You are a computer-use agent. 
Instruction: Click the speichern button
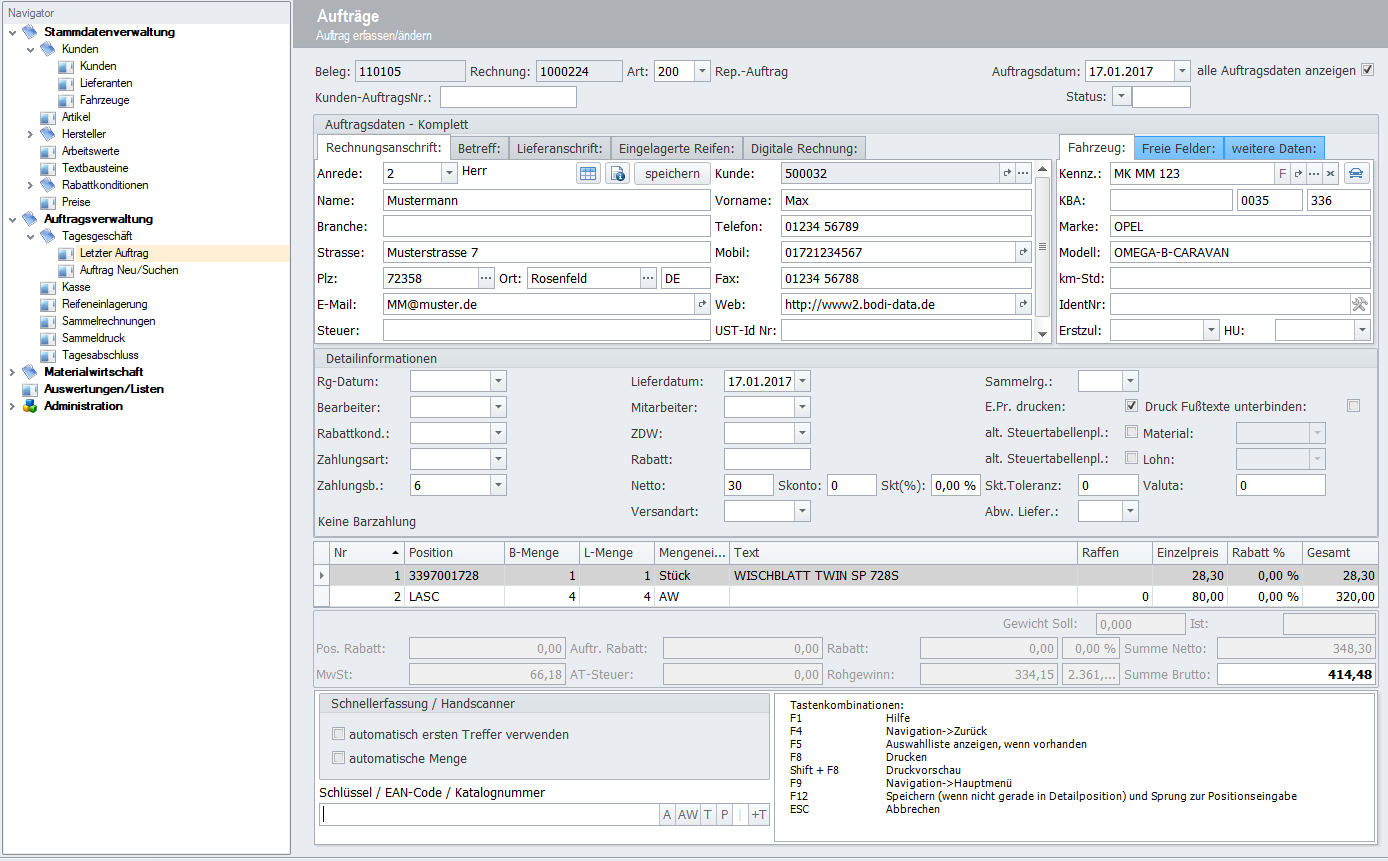[672, 174]
